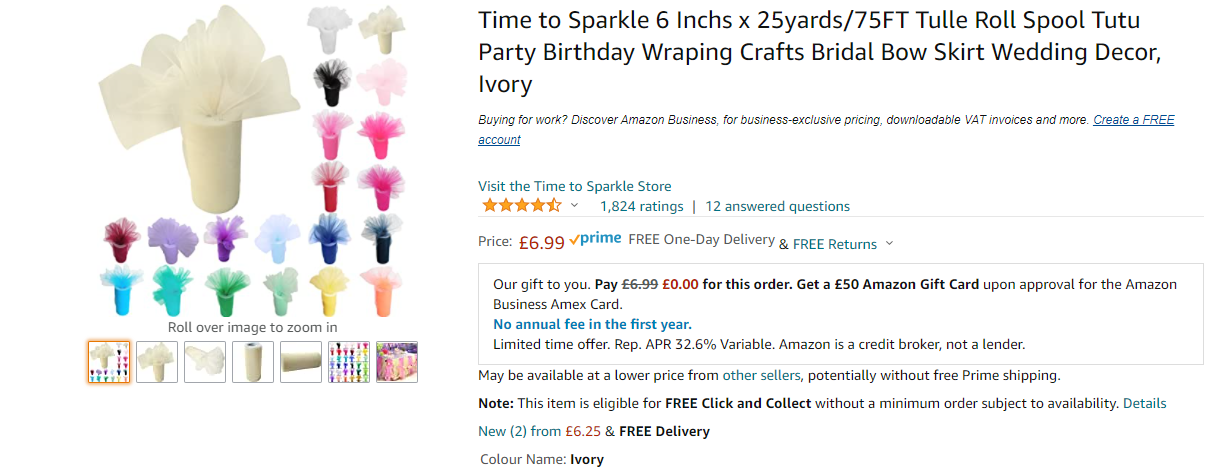The width and height of the screenshot is (1207, 476).
Task: Select the upright ivory roll thumbnail
Action: 253,362
